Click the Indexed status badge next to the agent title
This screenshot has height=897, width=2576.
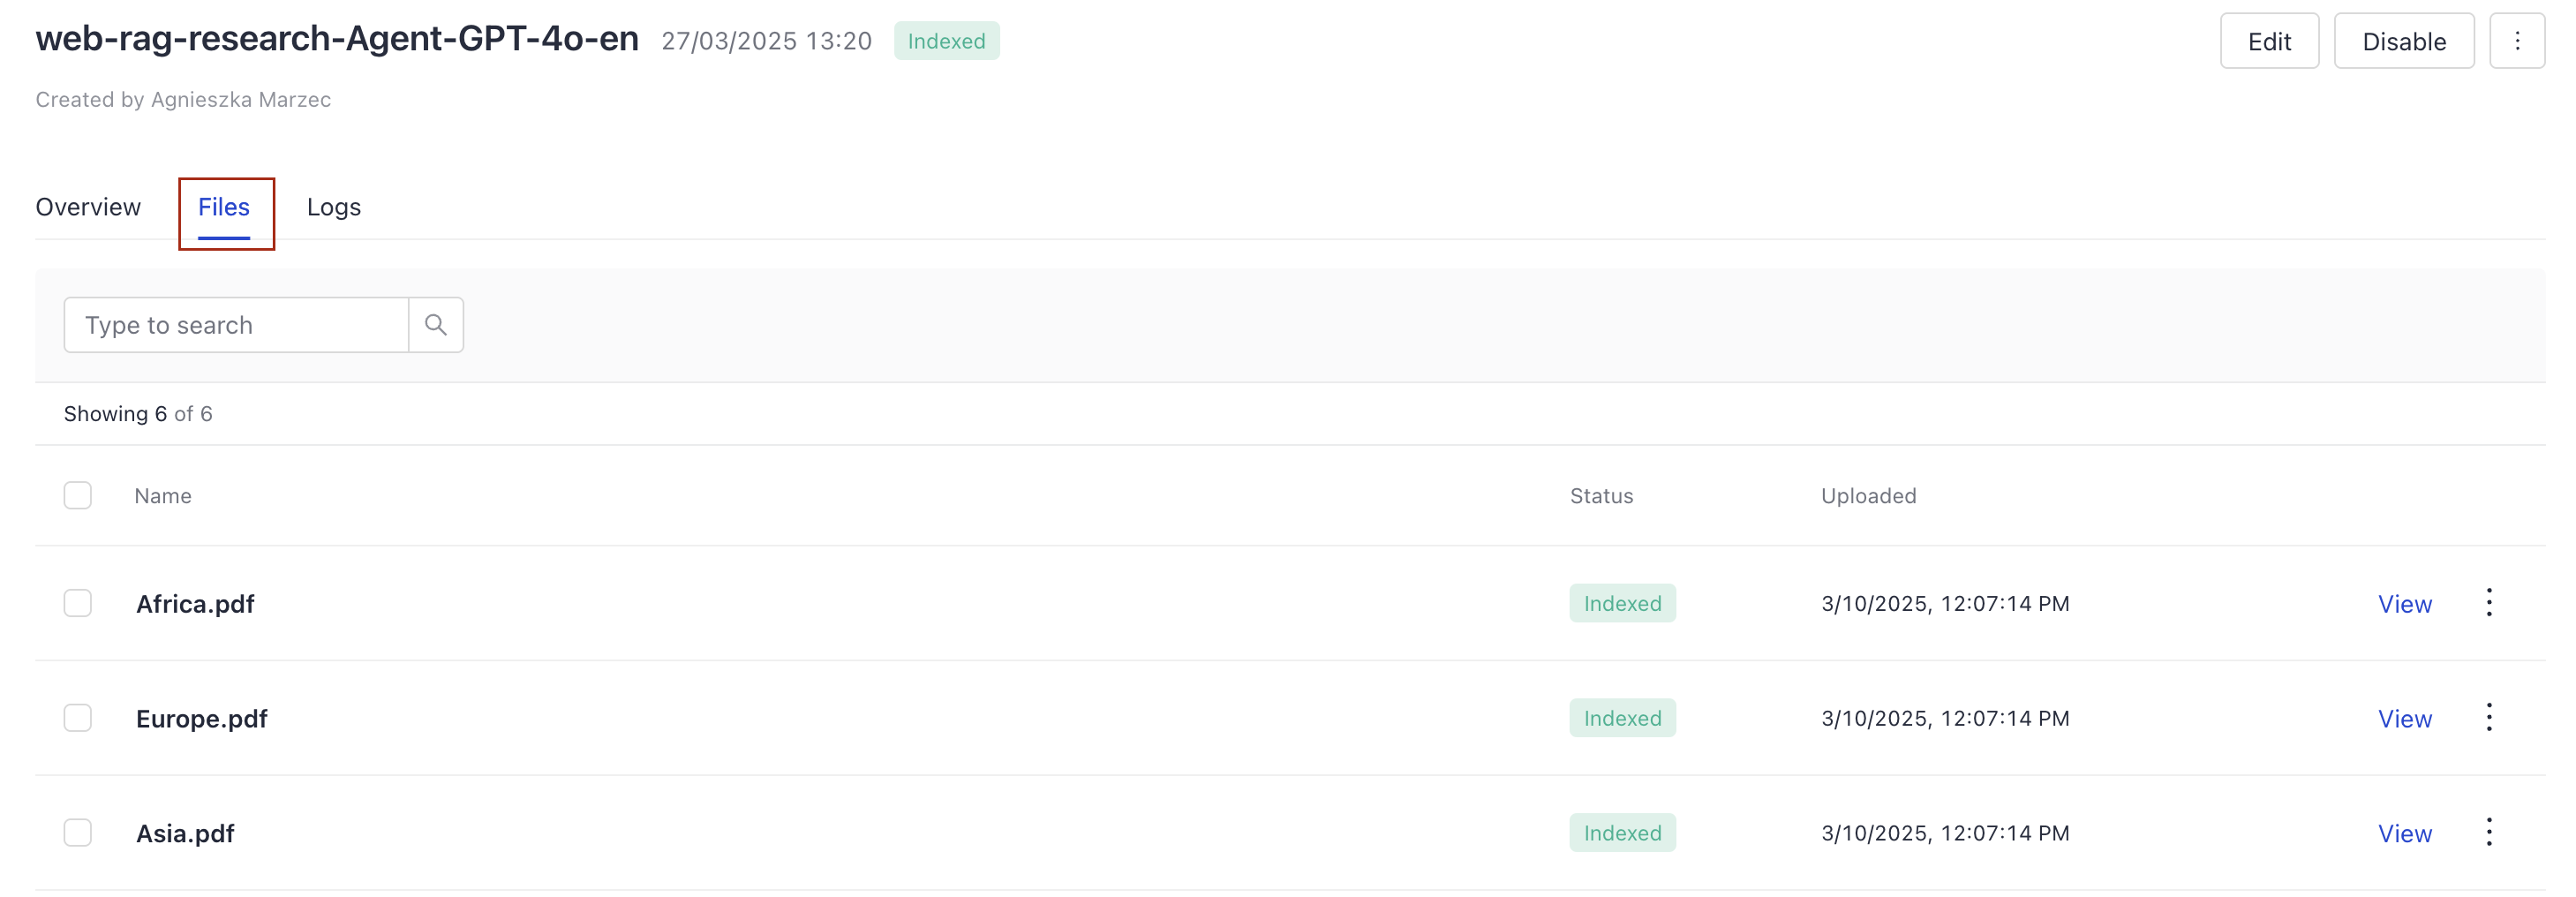point(946,41)
